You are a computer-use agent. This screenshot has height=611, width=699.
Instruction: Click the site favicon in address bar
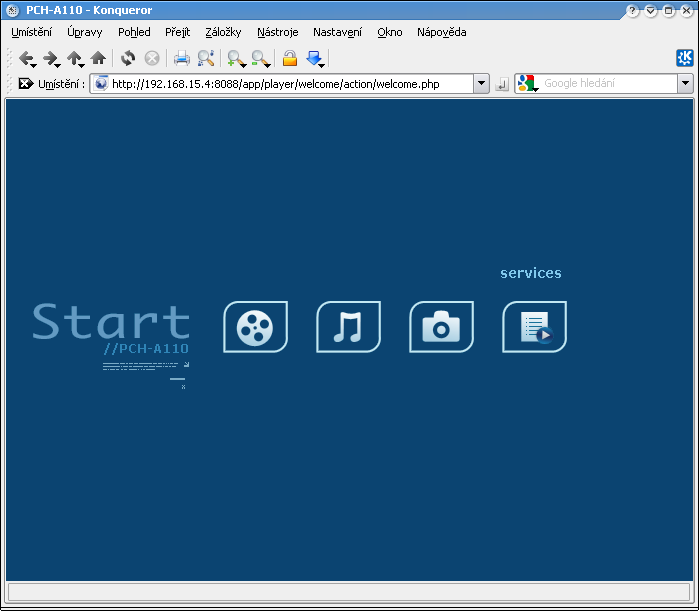(101, 83)
